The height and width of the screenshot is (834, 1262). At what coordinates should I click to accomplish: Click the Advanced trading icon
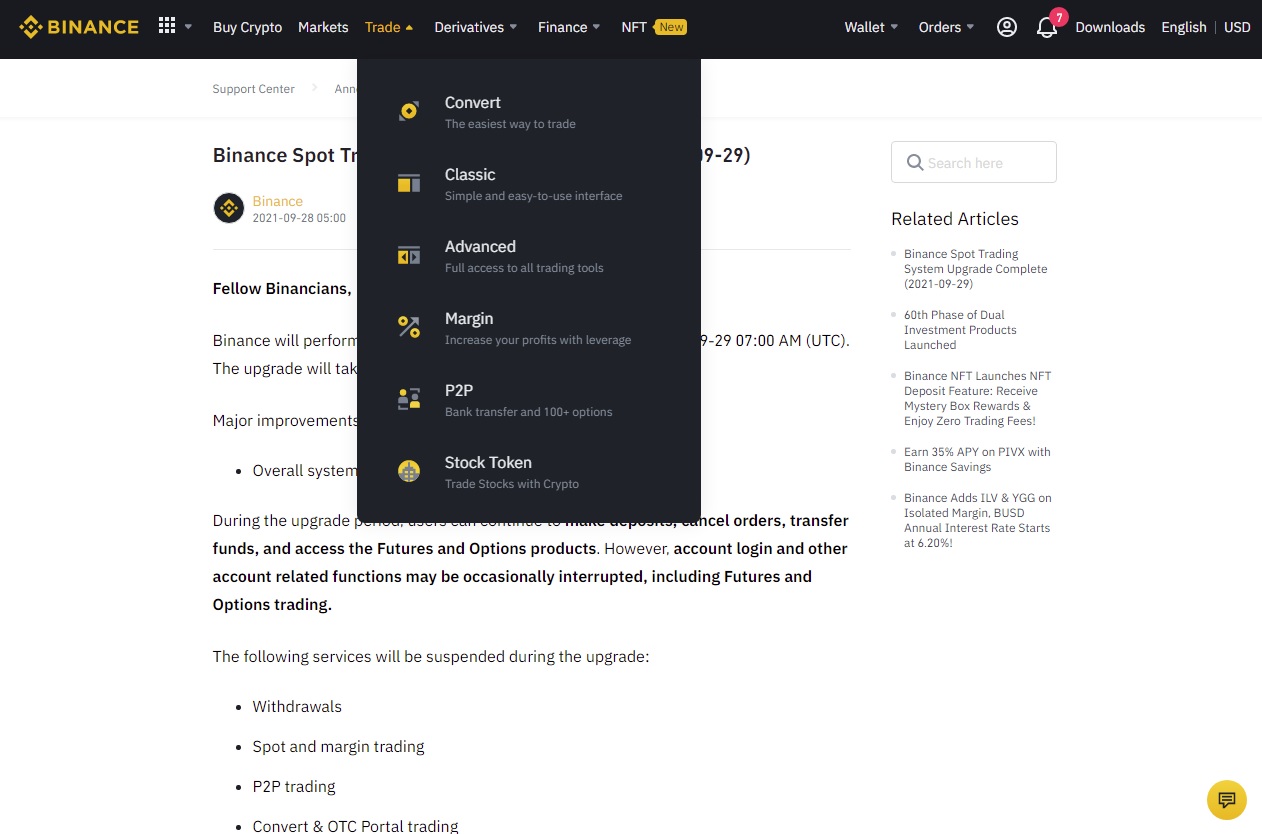tap(408, 255)
